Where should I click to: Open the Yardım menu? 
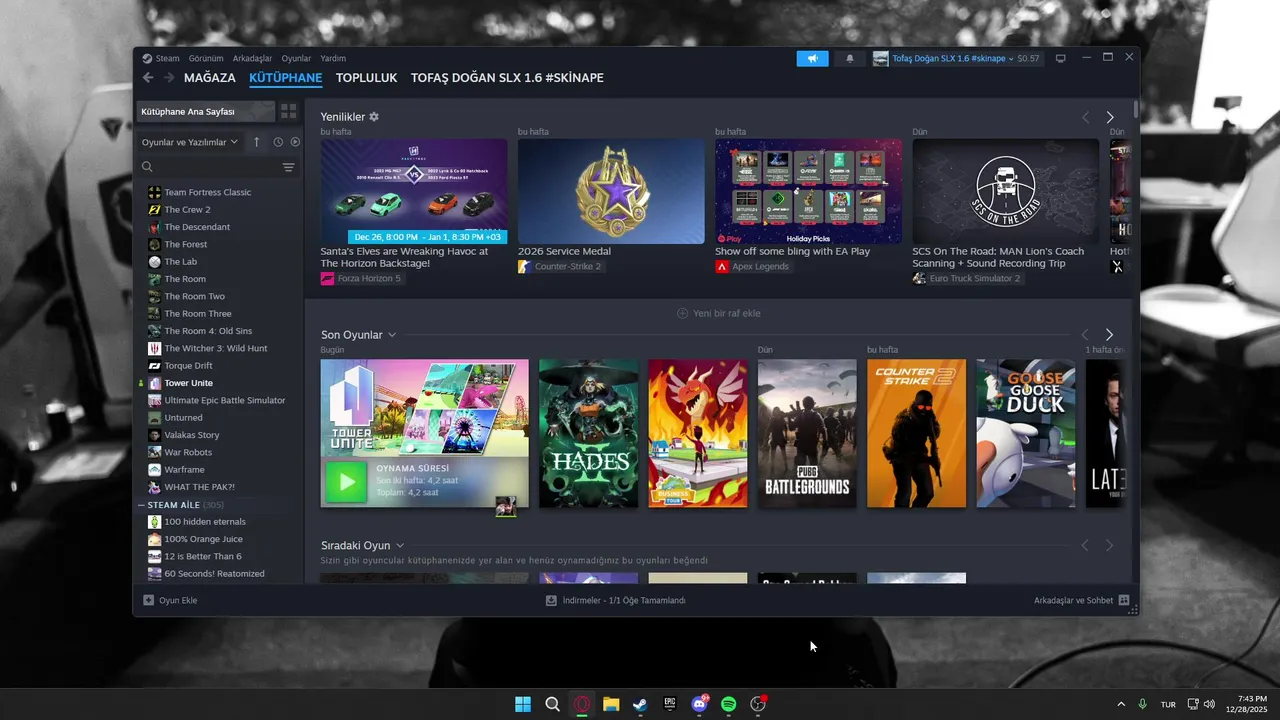pyautogui.click(x=333, y=58)
